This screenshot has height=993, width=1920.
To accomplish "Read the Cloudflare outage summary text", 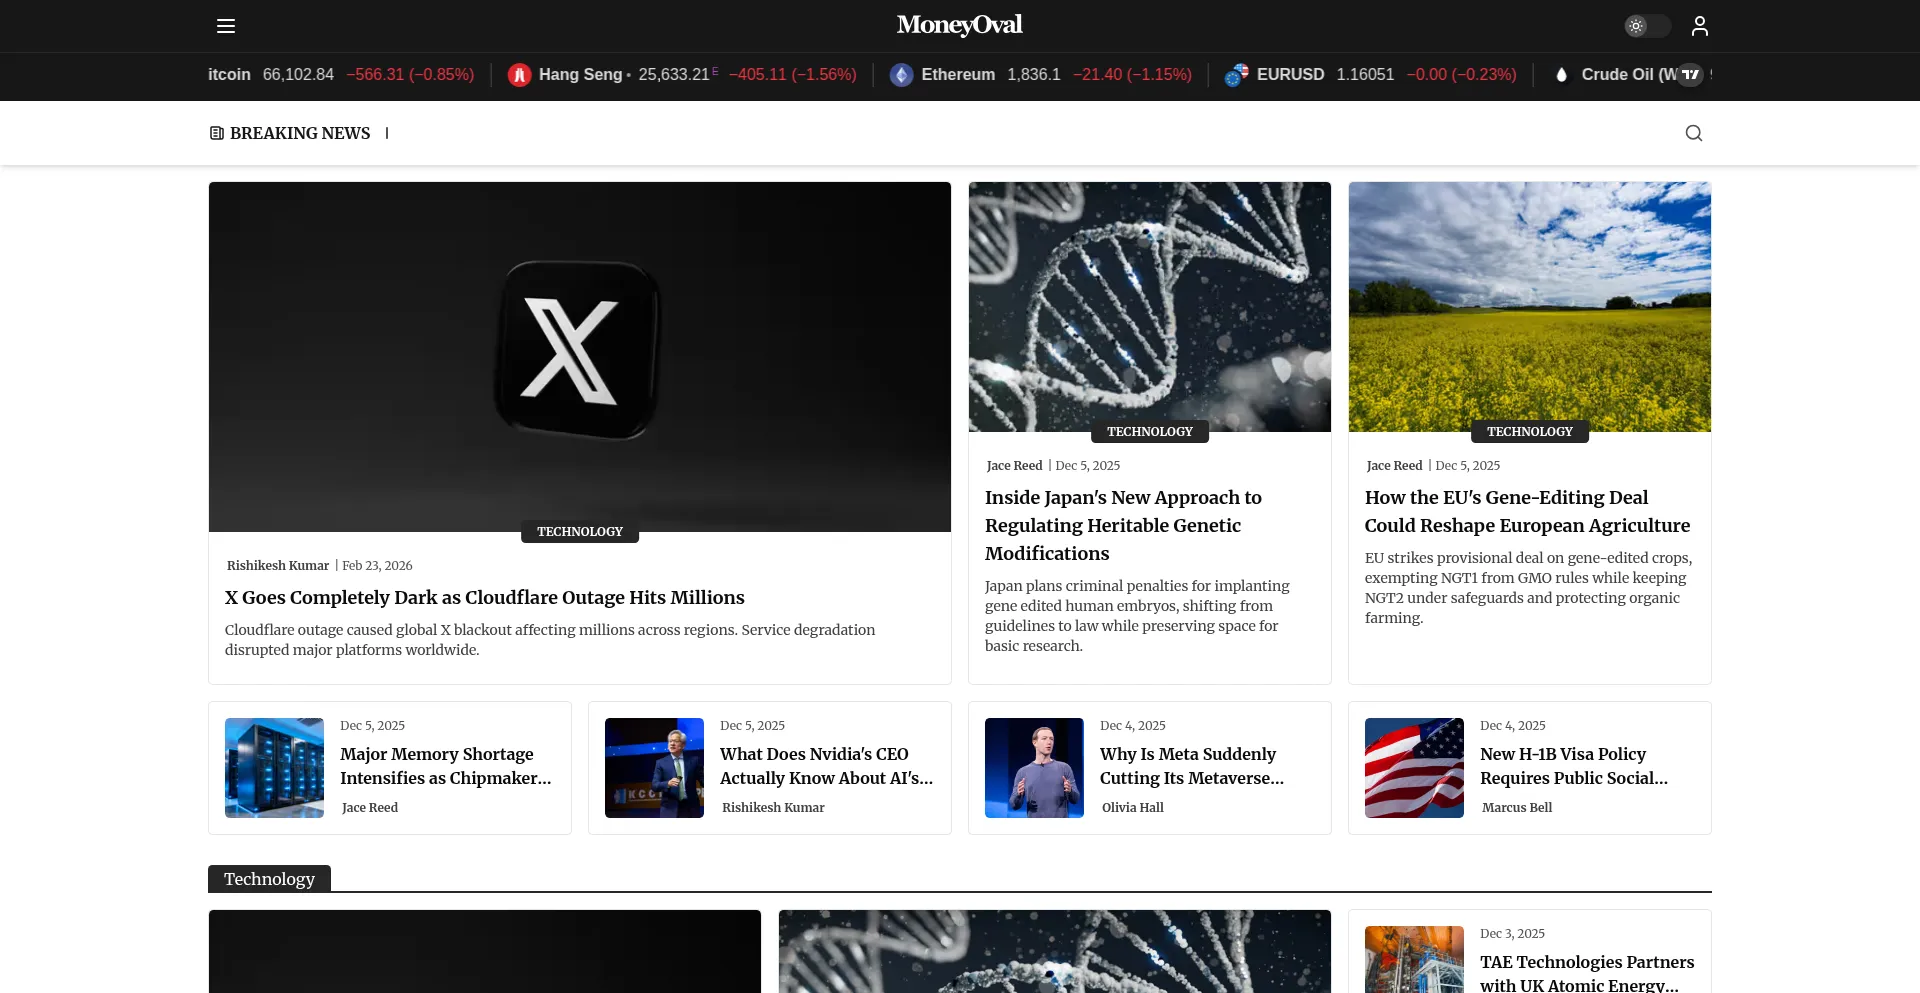I will click(x=550, y=640).
